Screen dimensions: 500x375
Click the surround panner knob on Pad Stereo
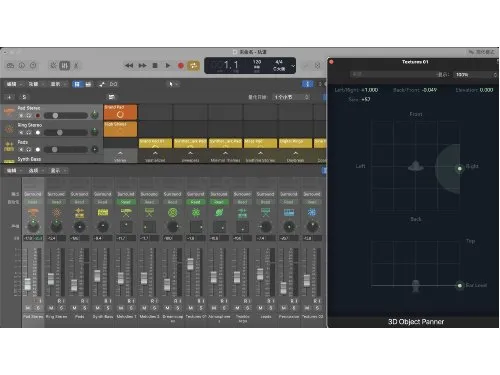33,227
